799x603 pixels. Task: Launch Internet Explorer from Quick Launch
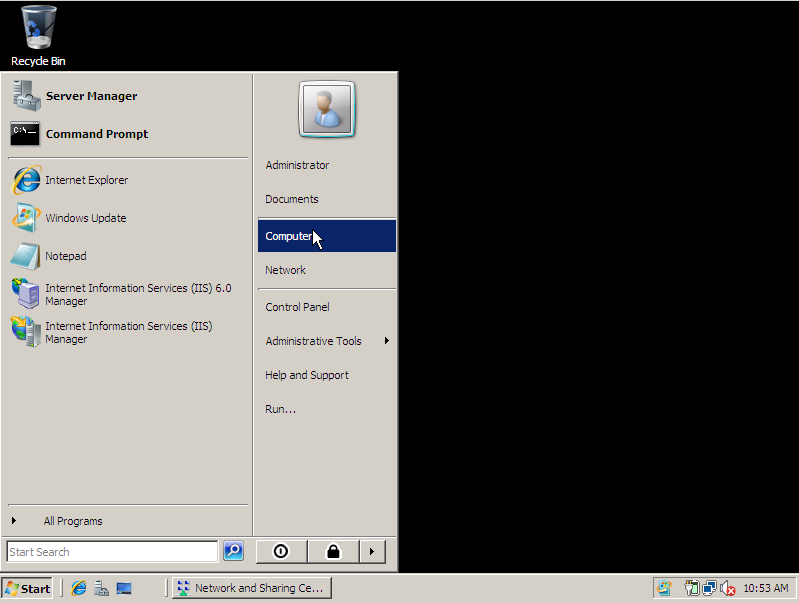79,588
